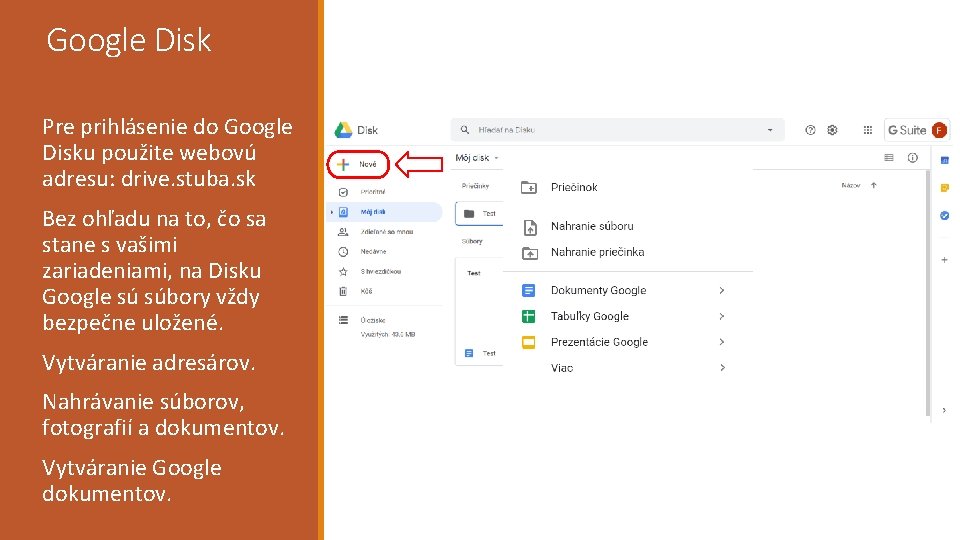Click the add-ons plus icon in side panel
The height and width of the screenshot is (540, 960).
(x=945, y=260)
